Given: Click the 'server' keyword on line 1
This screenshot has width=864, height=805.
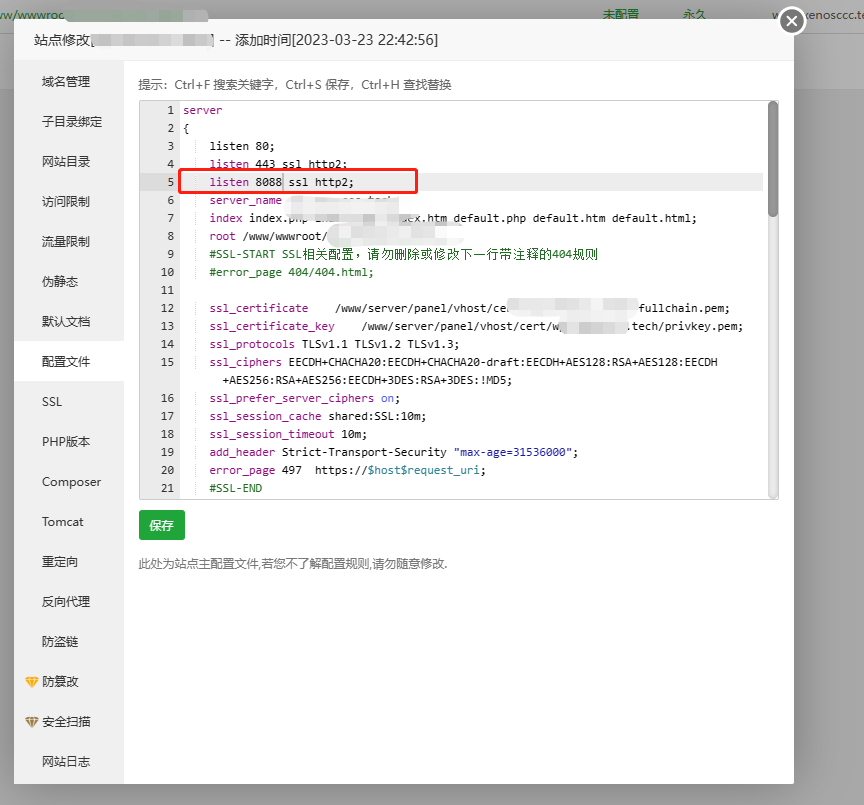Looking at the screenshot, I should click(202, 110).
